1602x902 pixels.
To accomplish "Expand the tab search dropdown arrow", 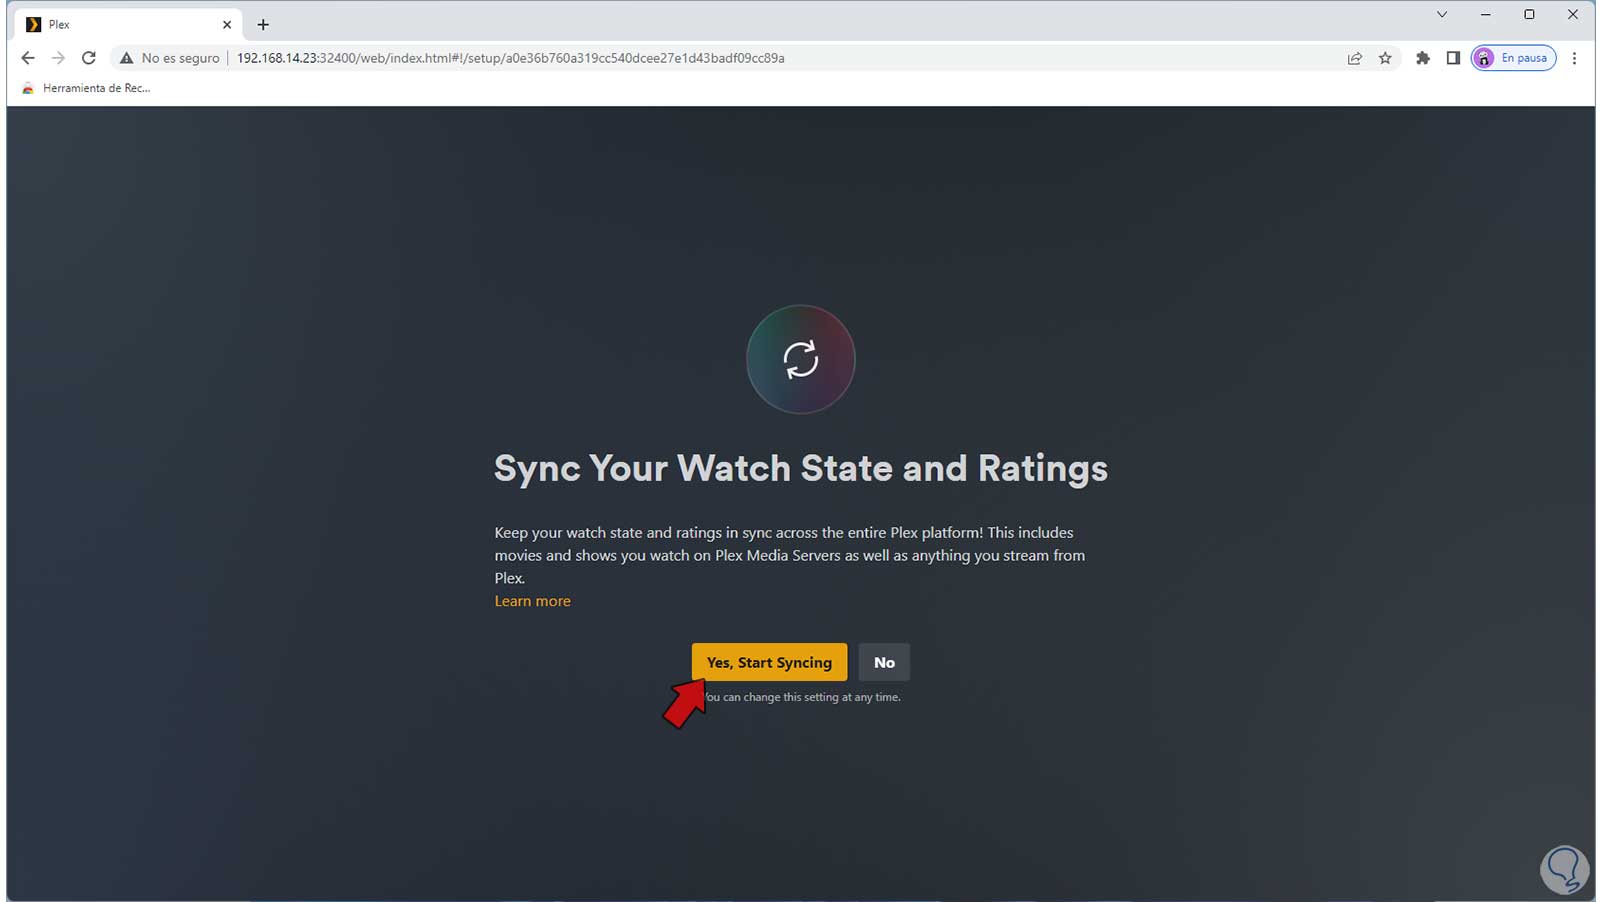I will tap(1441, 14).
